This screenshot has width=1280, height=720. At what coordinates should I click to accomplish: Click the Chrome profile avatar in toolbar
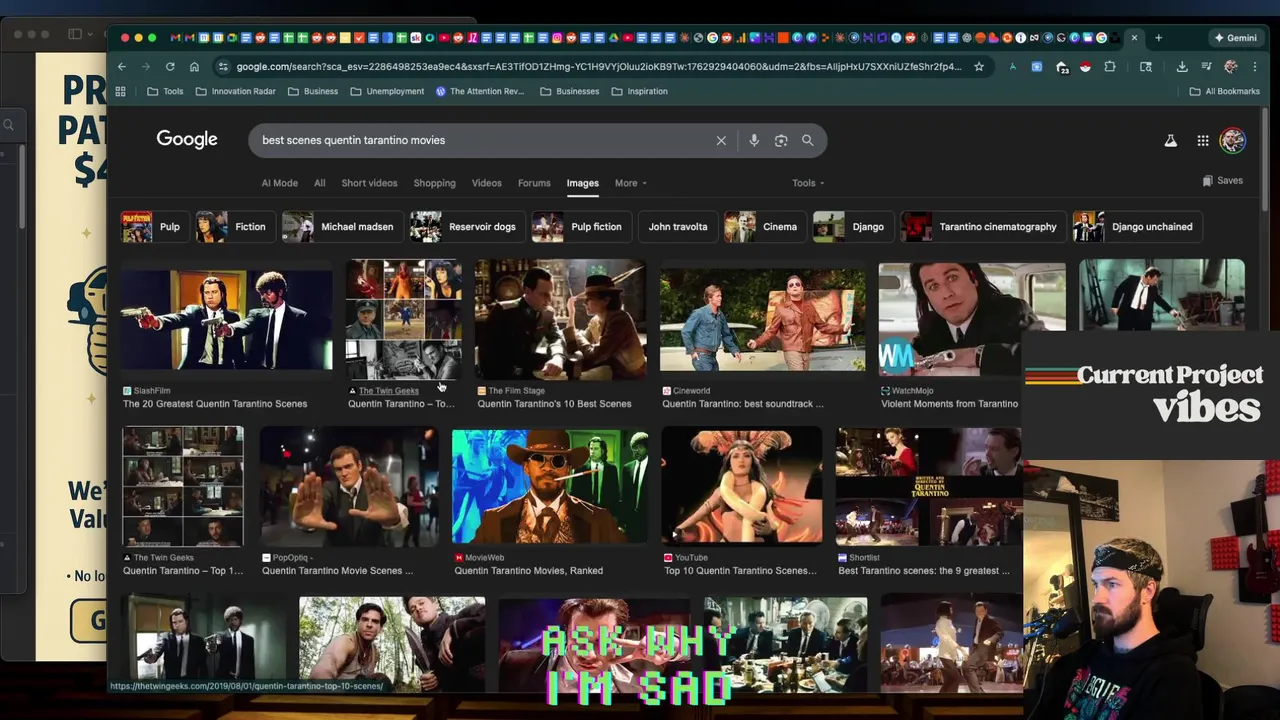tap(1230, 67)
